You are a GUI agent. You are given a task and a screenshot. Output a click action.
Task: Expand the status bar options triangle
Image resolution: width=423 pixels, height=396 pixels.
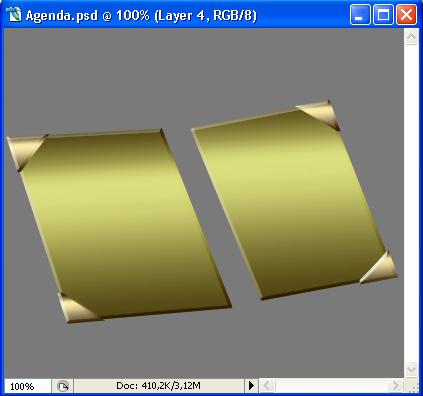pos(251,386)
